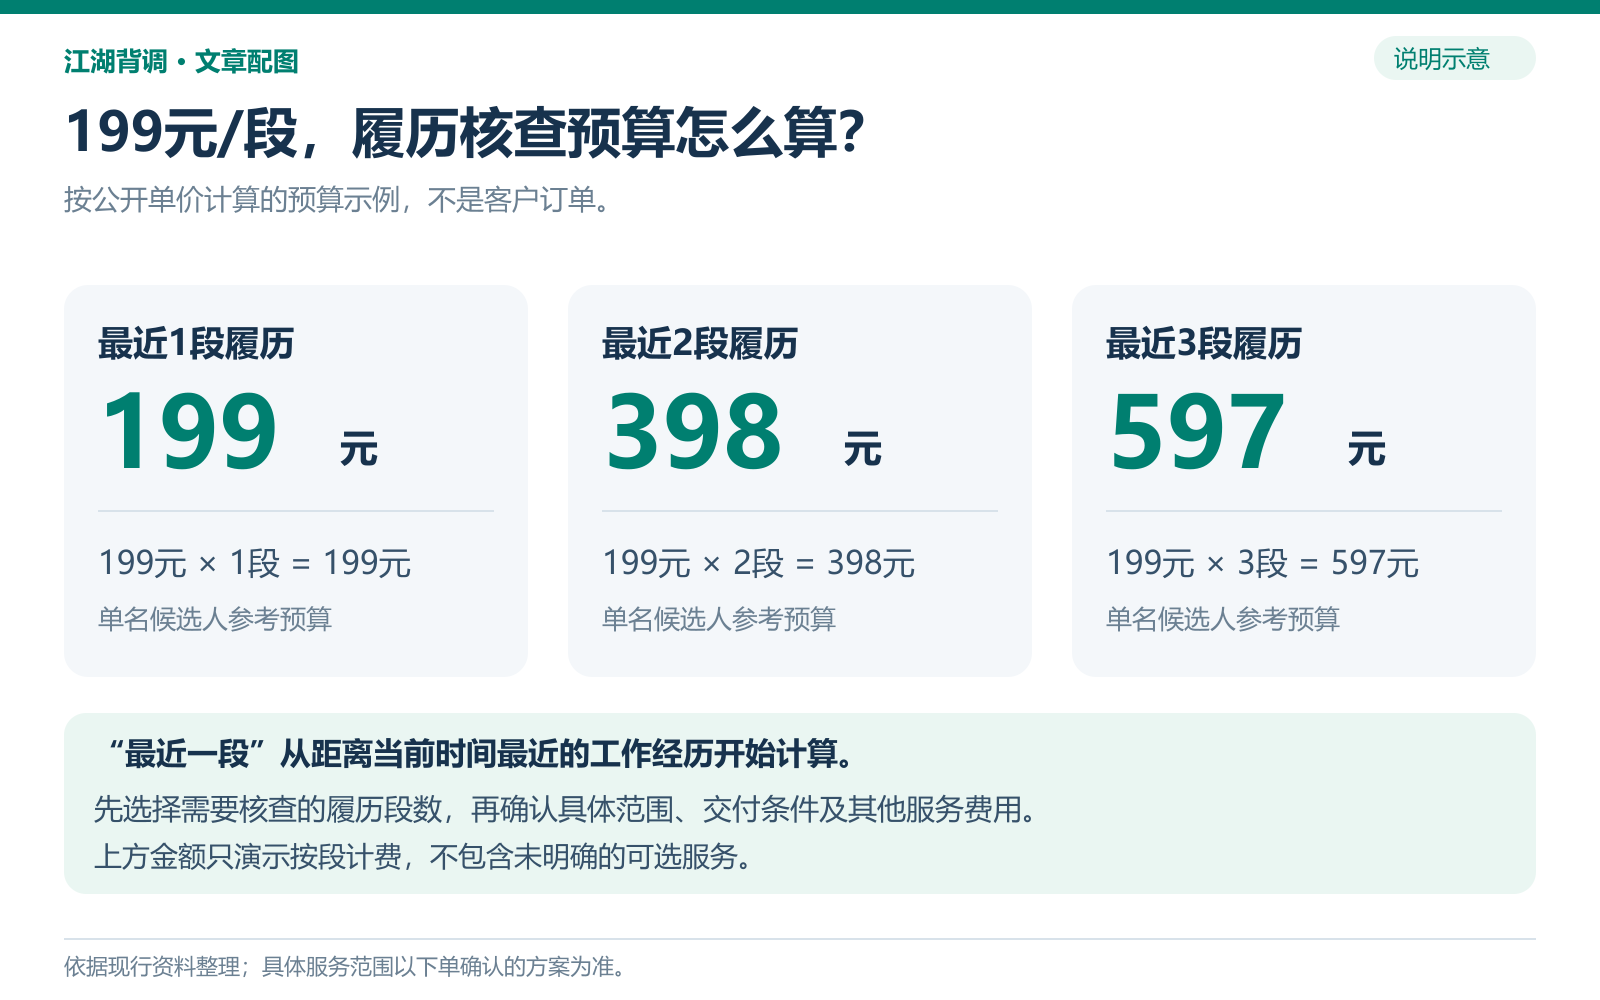The height and width of the screenshot is (1000, 1600).
Task: Click the 说明示意 badge
Action: pyautogui.click(x=1454, y=59)
